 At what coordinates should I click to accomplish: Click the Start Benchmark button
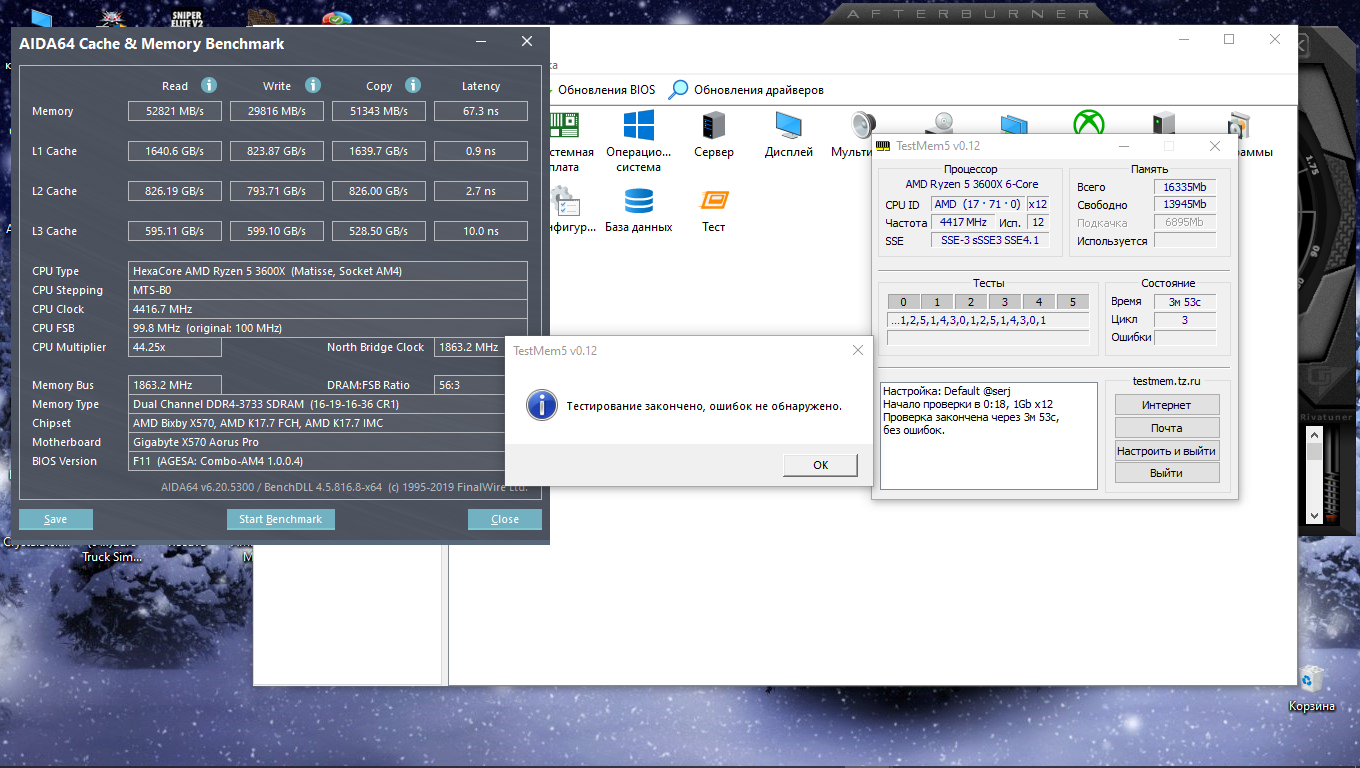(281, 519)
